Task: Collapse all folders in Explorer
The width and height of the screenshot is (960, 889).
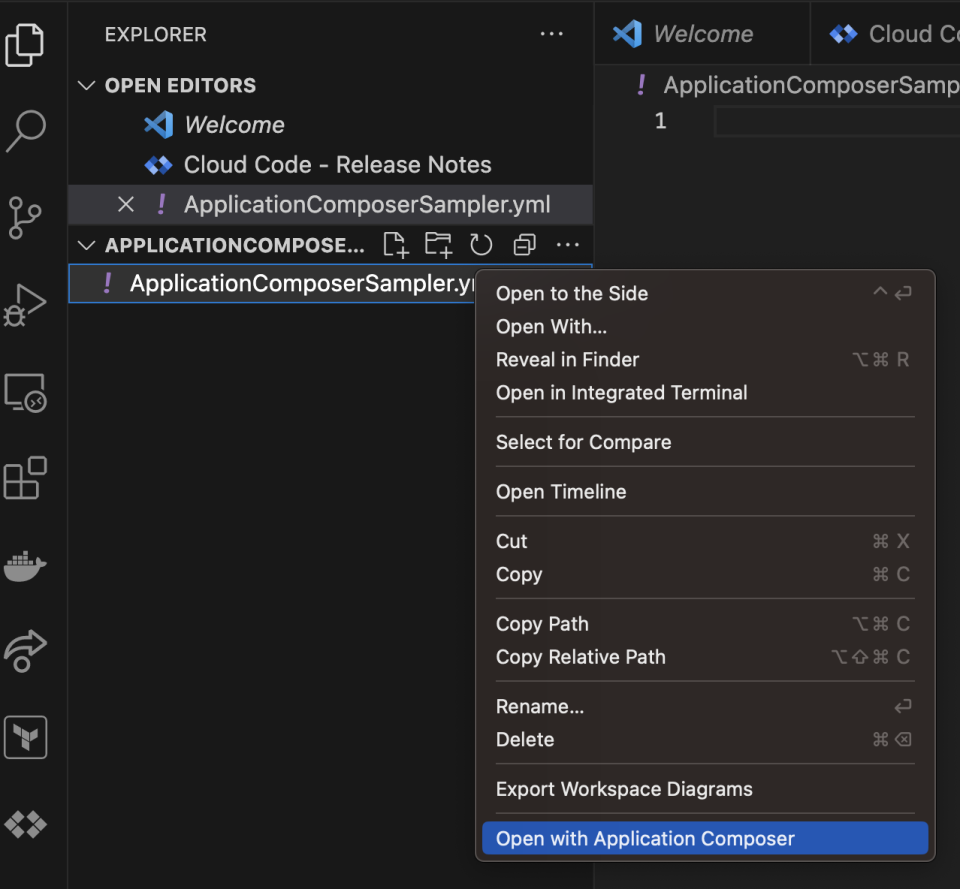Action: pyautogui.click(x=524, y=244)
